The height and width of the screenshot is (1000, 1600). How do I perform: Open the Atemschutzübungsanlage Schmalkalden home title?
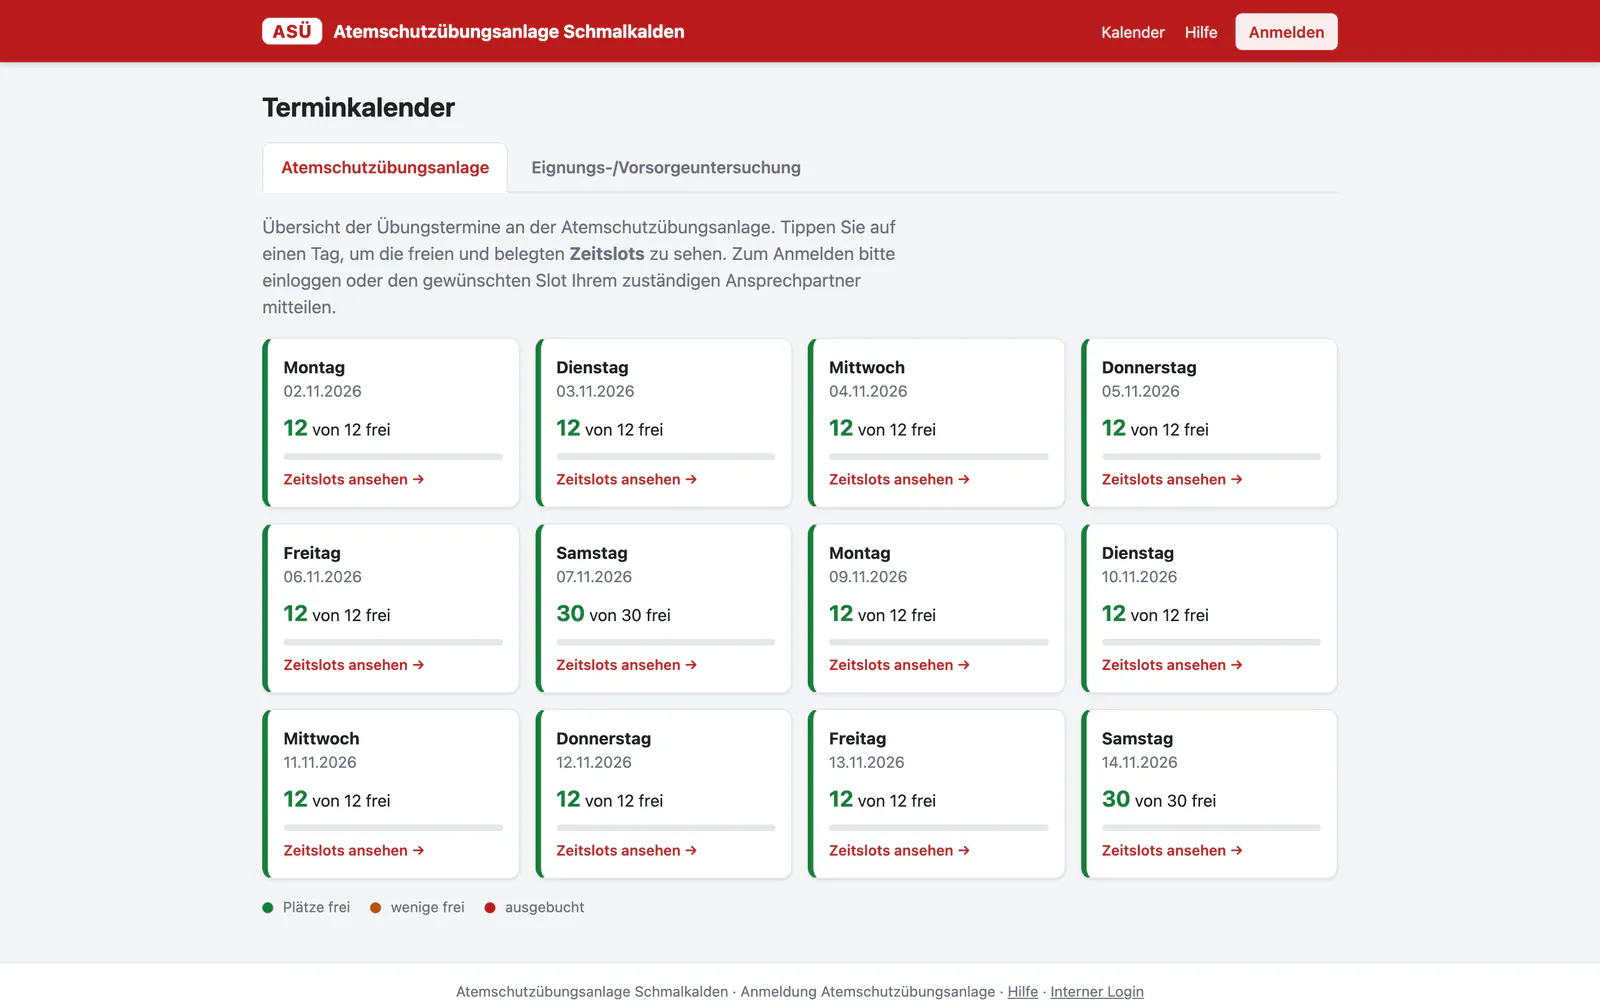click(509, 32)
